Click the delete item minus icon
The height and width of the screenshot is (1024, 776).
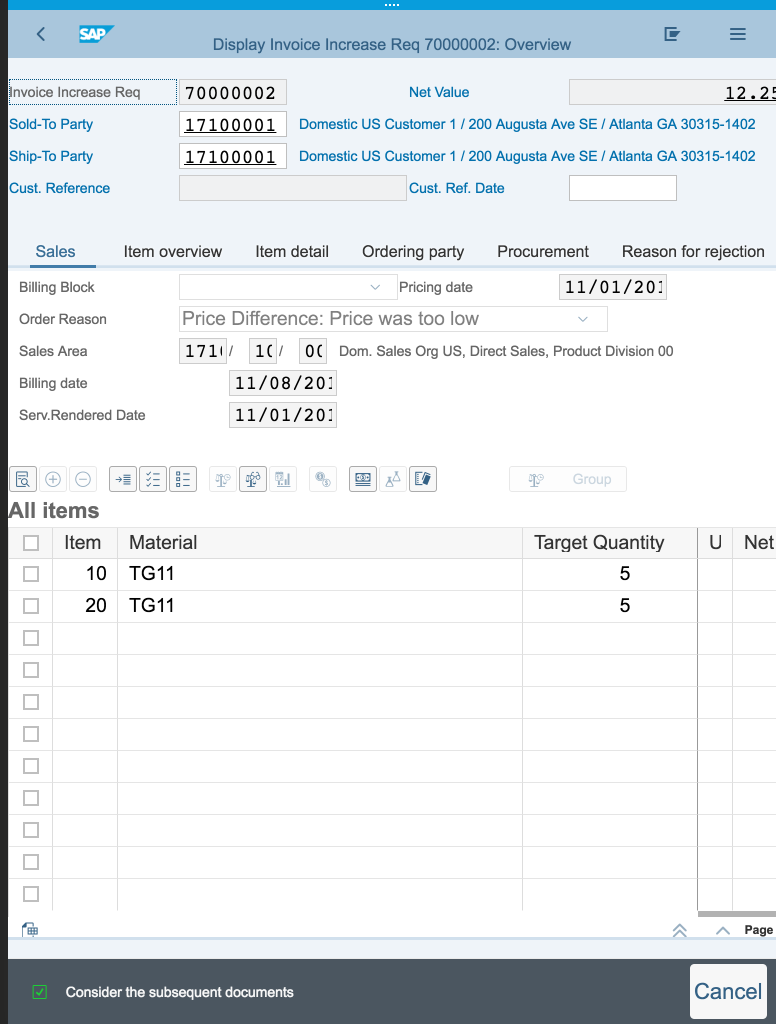(x=83, y=479)
